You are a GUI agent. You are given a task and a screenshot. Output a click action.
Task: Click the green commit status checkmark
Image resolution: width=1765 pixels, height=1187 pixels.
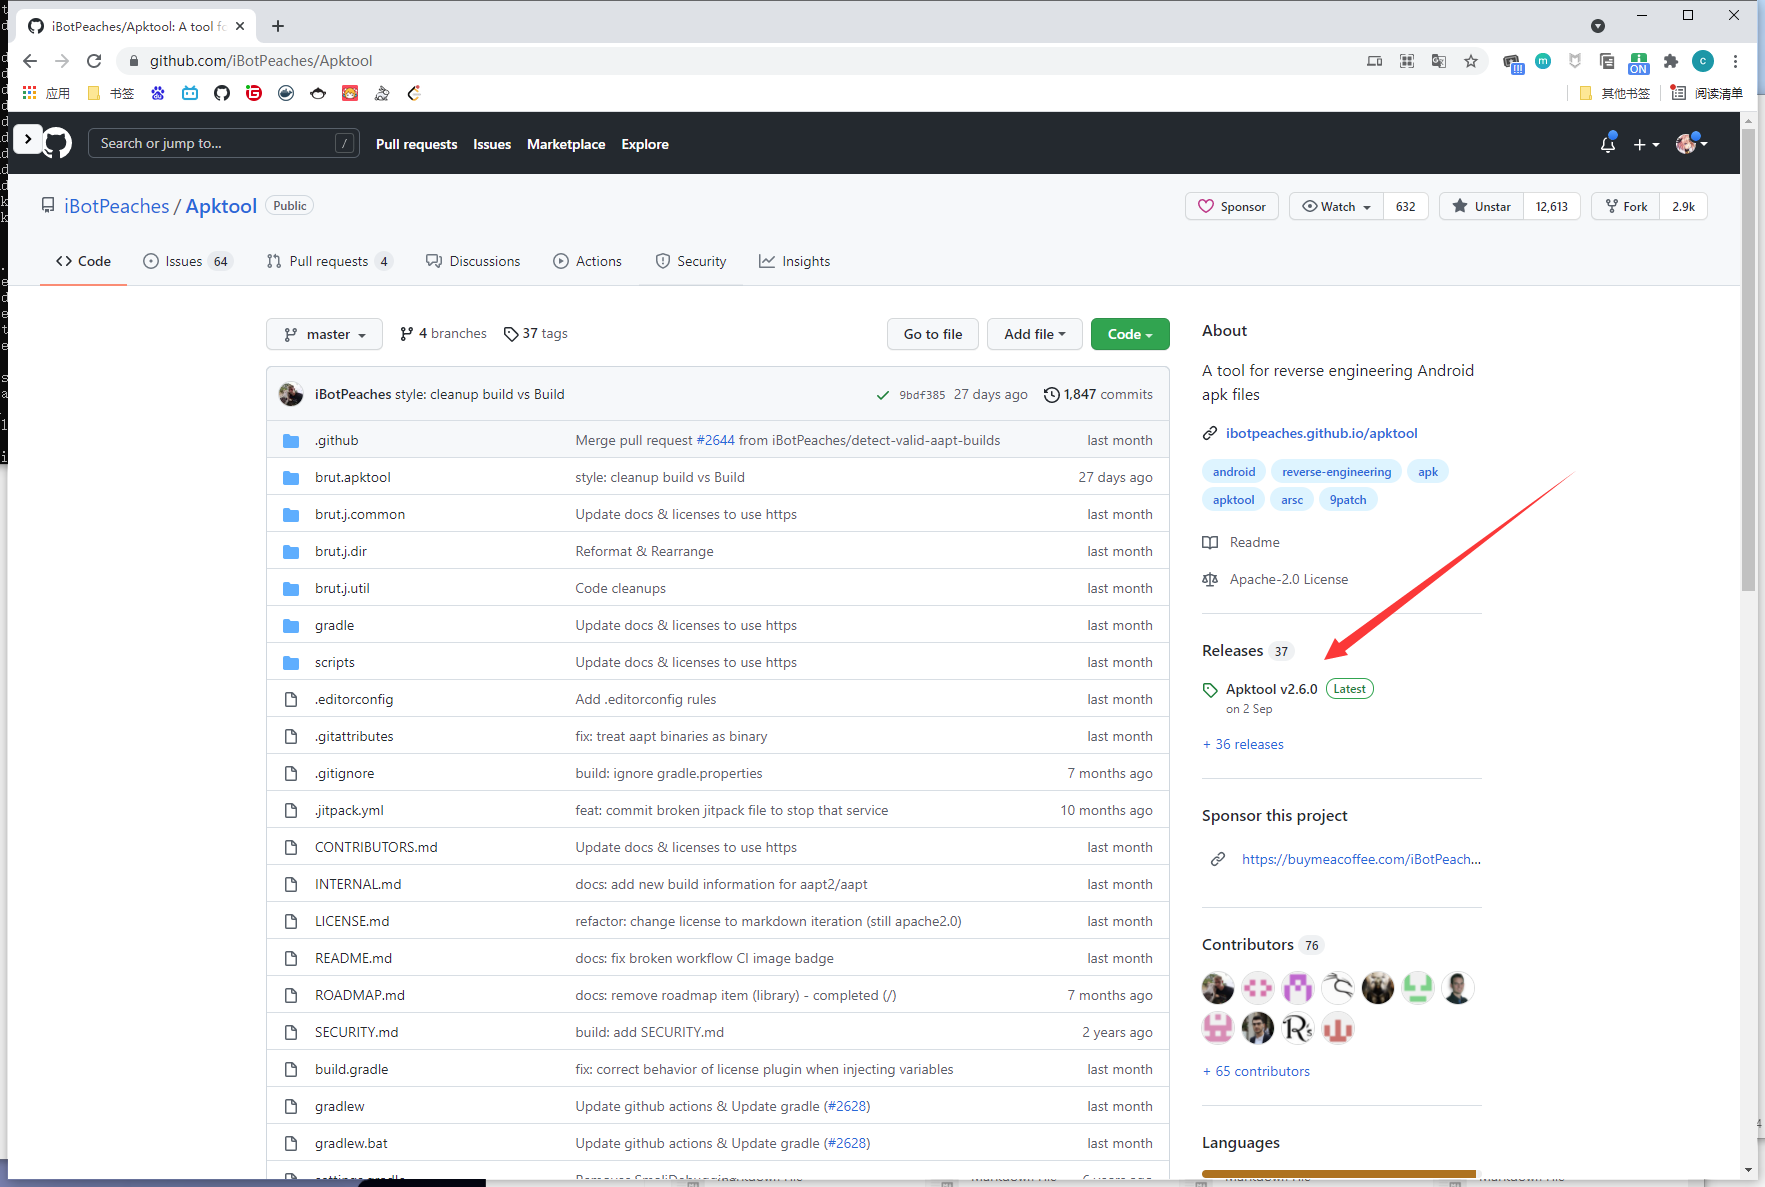click(883, 395)
